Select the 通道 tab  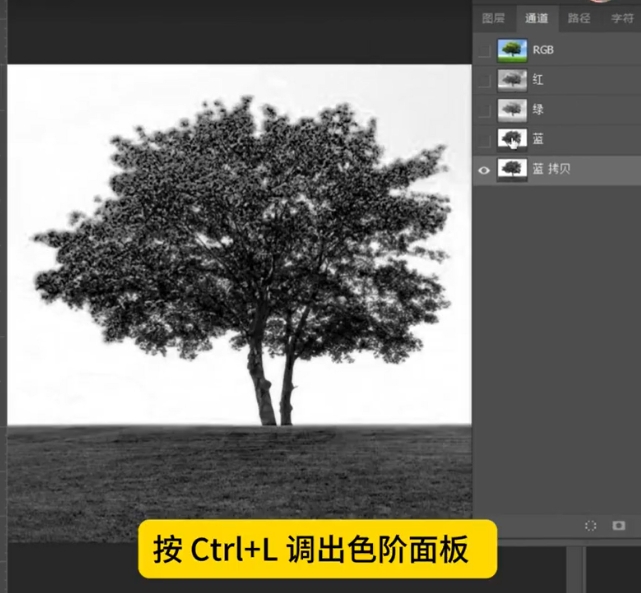point(536,18)
